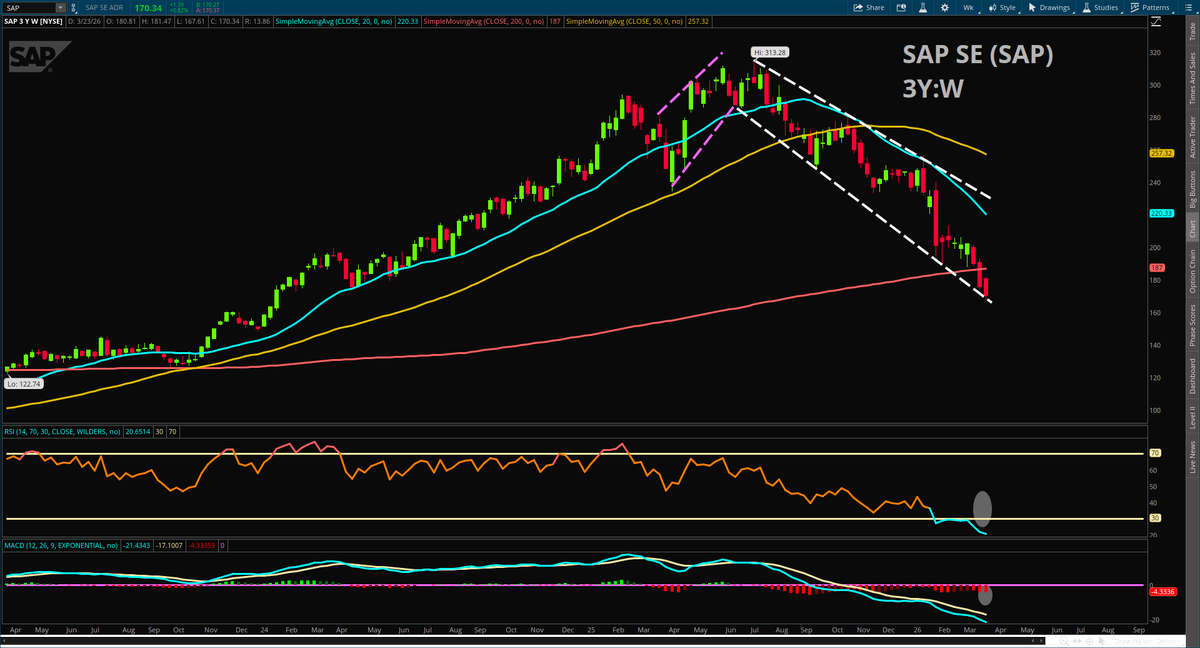Click the 220.33 cyan price axis bubble
Screen dimensions: 1200x648
point(1160,213)
